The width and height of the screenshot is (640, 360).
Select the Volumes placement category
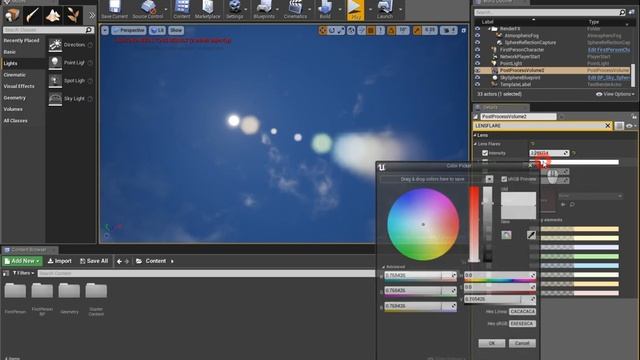click(13, 109)
